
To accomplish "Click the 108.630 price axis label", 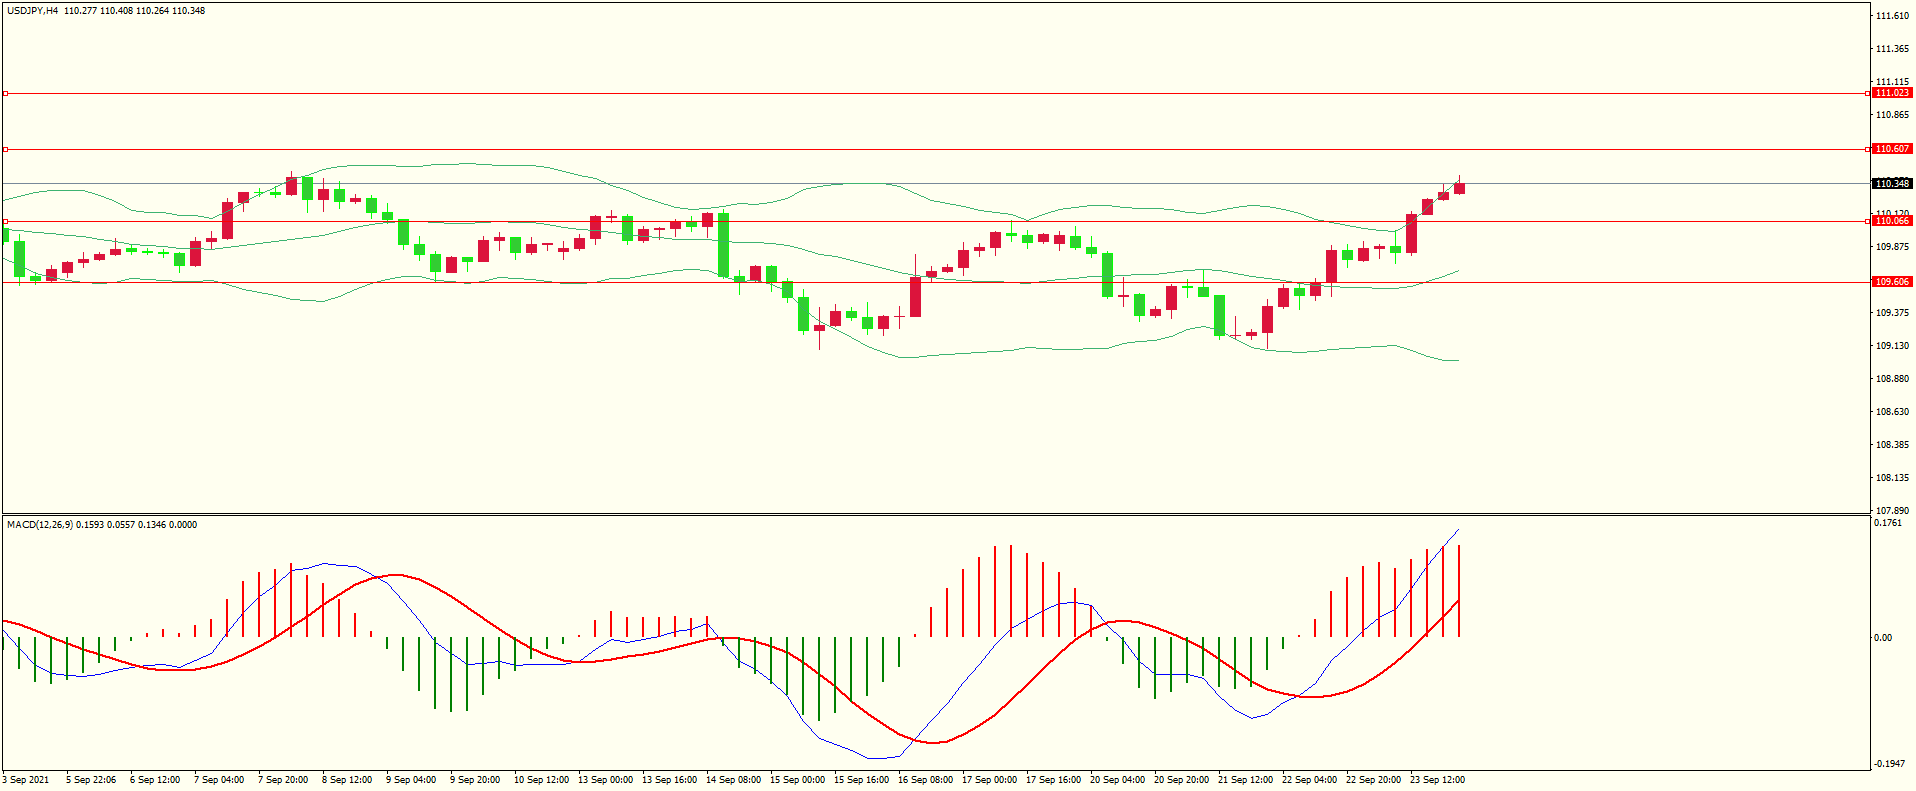I will tap(1892, 412).
